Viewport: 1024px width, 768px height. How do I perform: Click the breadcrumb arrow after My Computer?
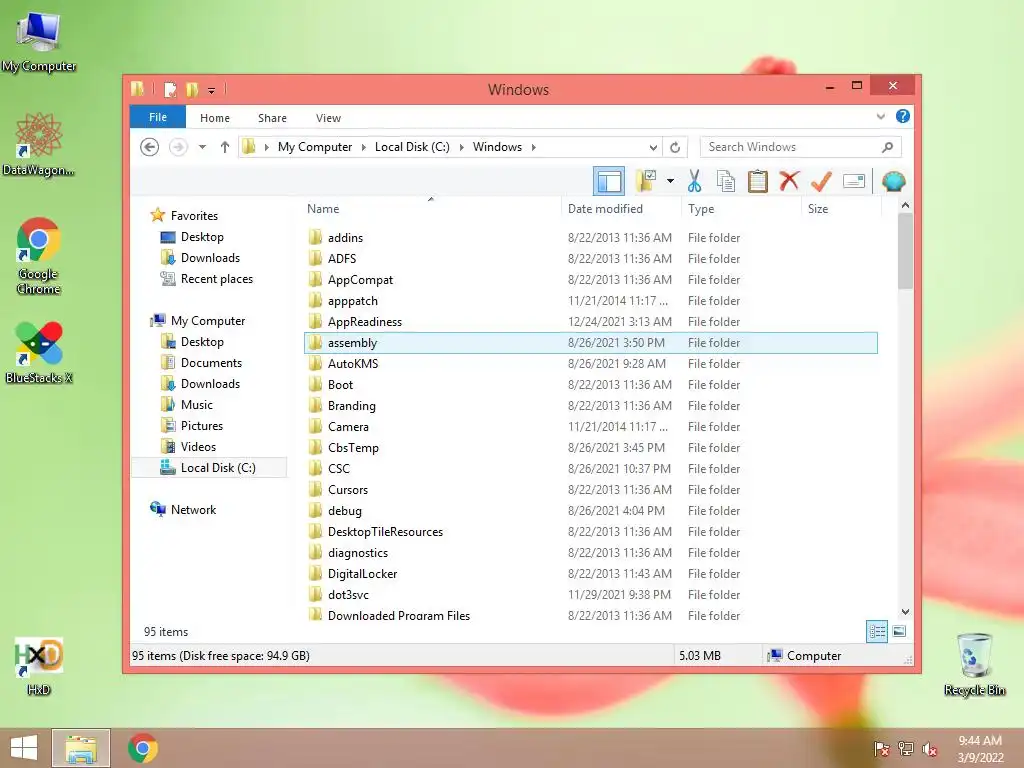tap(364, 147)
